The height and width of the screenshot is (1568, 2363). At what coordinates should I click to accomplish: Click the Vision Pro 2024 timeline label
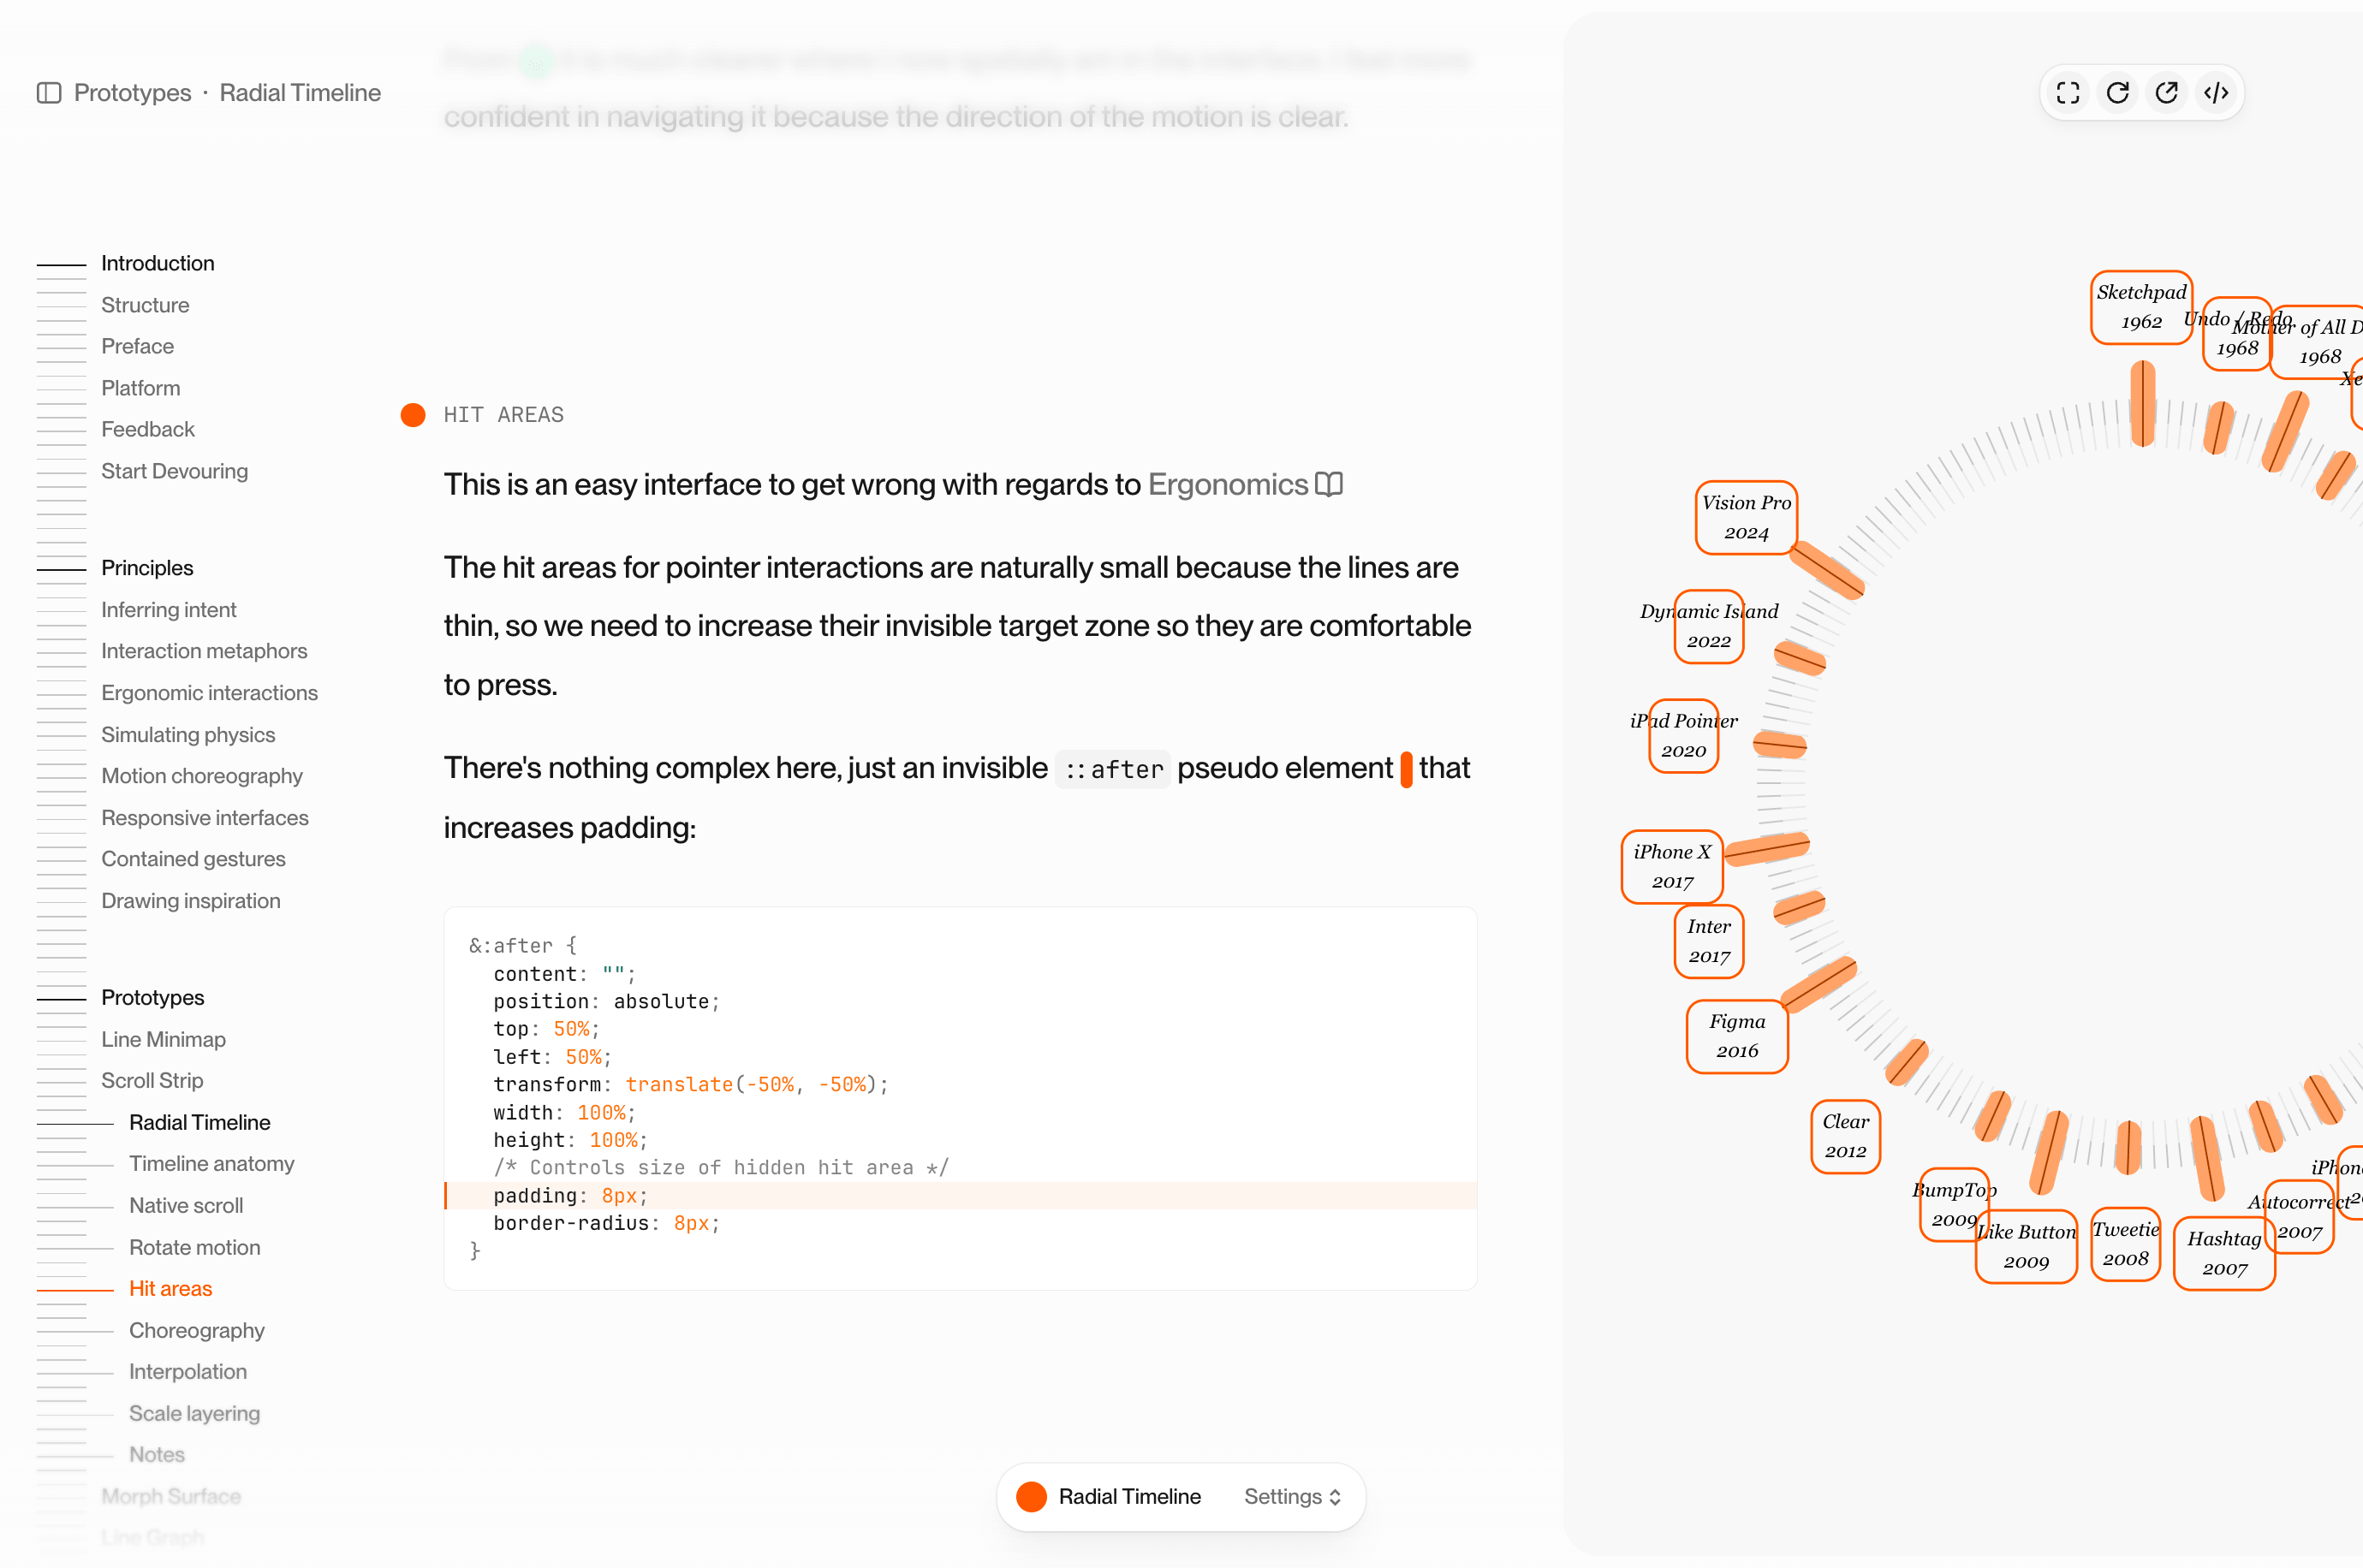[1746, 517]
